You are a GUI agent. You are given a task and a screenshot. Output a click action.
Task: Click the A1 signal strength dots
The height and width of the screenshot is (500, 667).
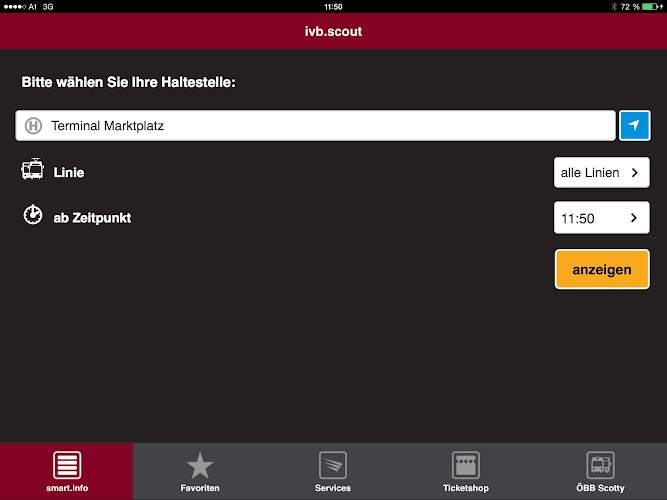click(15, 6)
